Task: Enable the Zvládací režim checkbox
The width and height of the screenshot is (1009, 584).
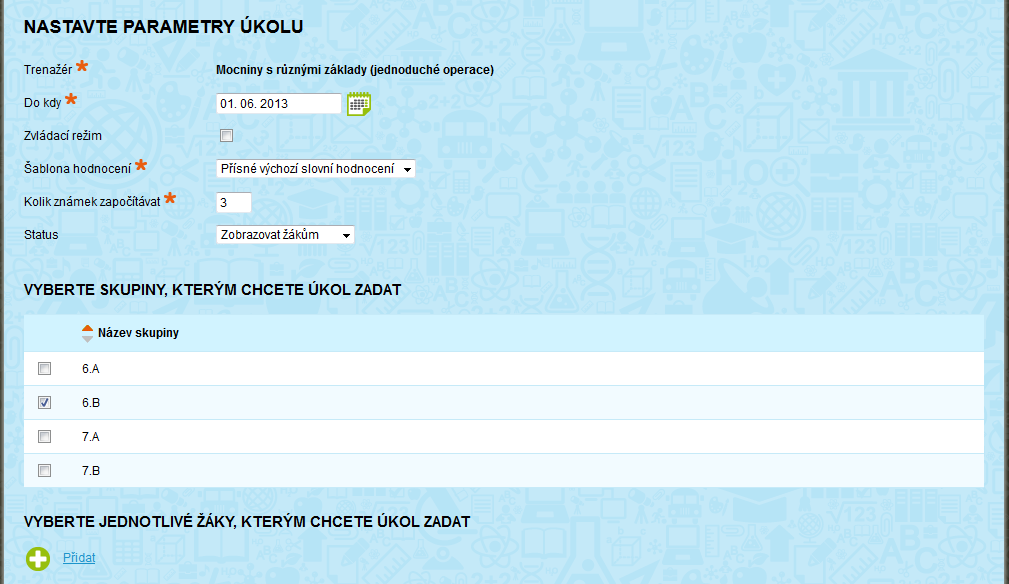Action: click(x=227, y=136)
